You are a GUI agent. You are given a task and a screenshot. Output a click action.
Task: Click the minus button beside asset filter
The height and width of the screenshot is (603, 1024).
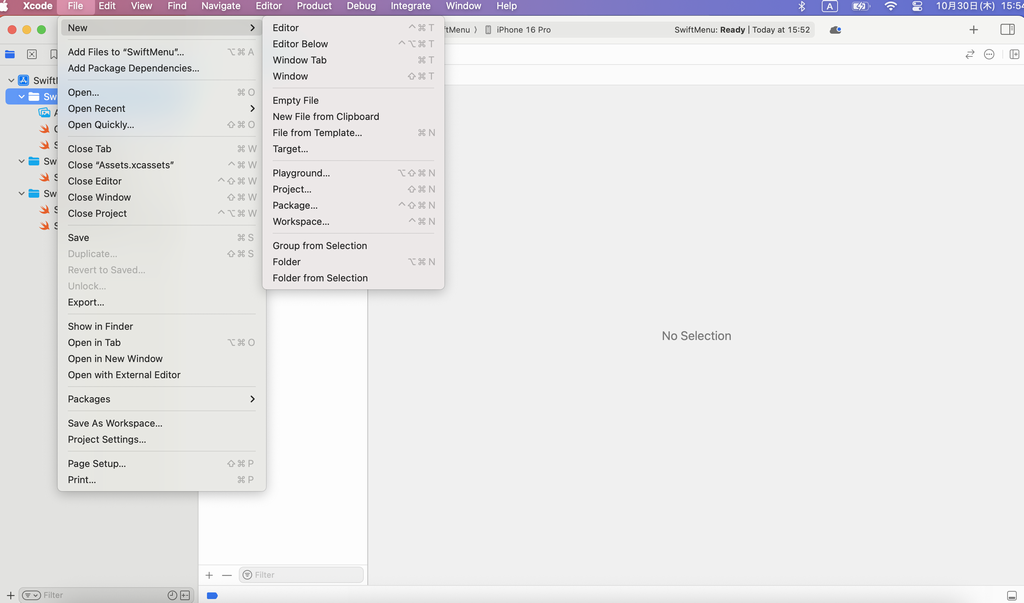pos(227,575)
